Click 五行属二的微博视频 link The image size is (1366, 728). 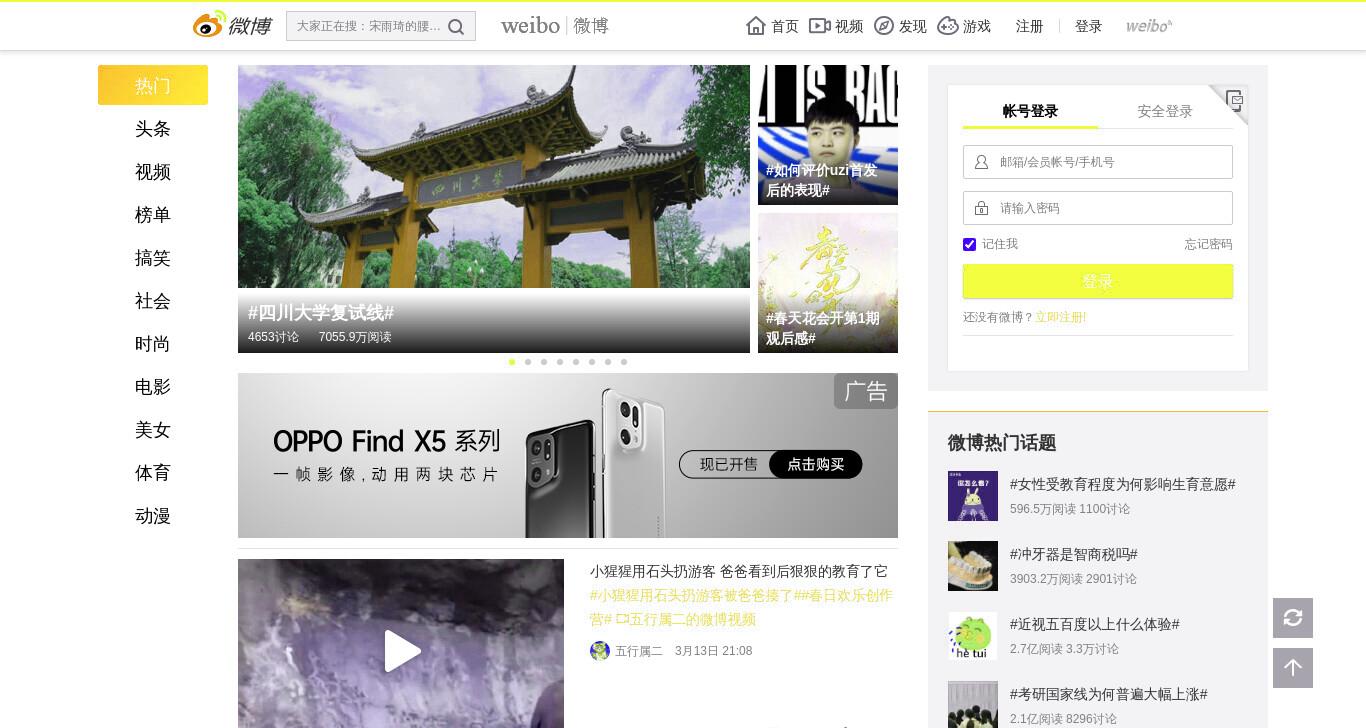[x=685, y=619]
